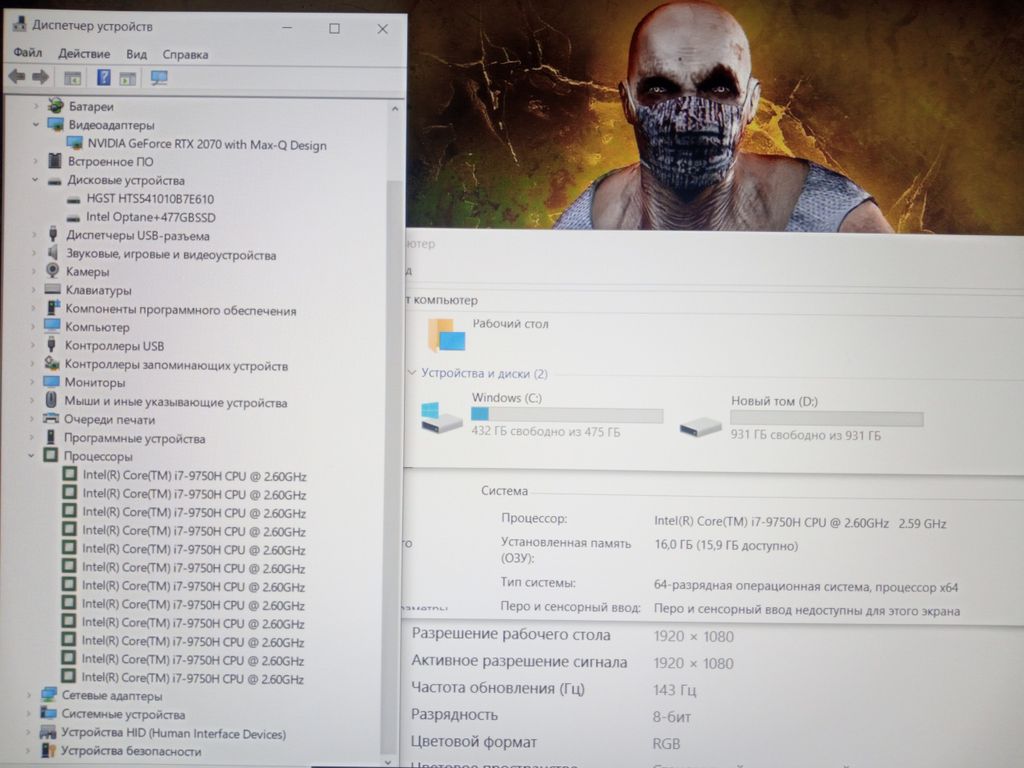Click the forward arrow in Device Manager toolbar
This screenshot has height=768, width=1024.
point(40,77)
